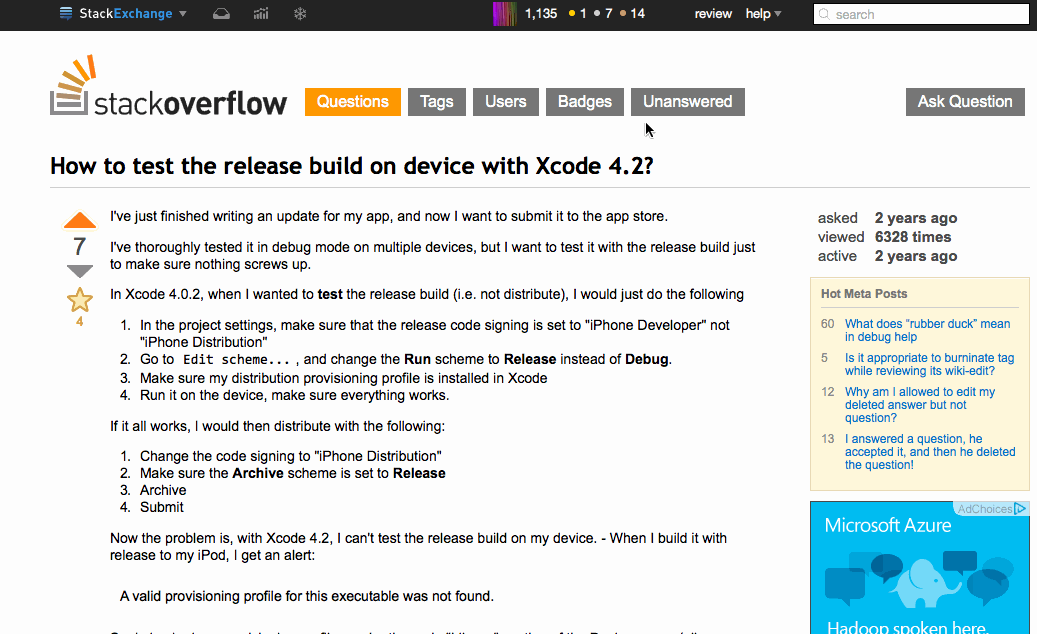
Task: Click the '6328 times' viewed count
Action: [x=913, y=237]
